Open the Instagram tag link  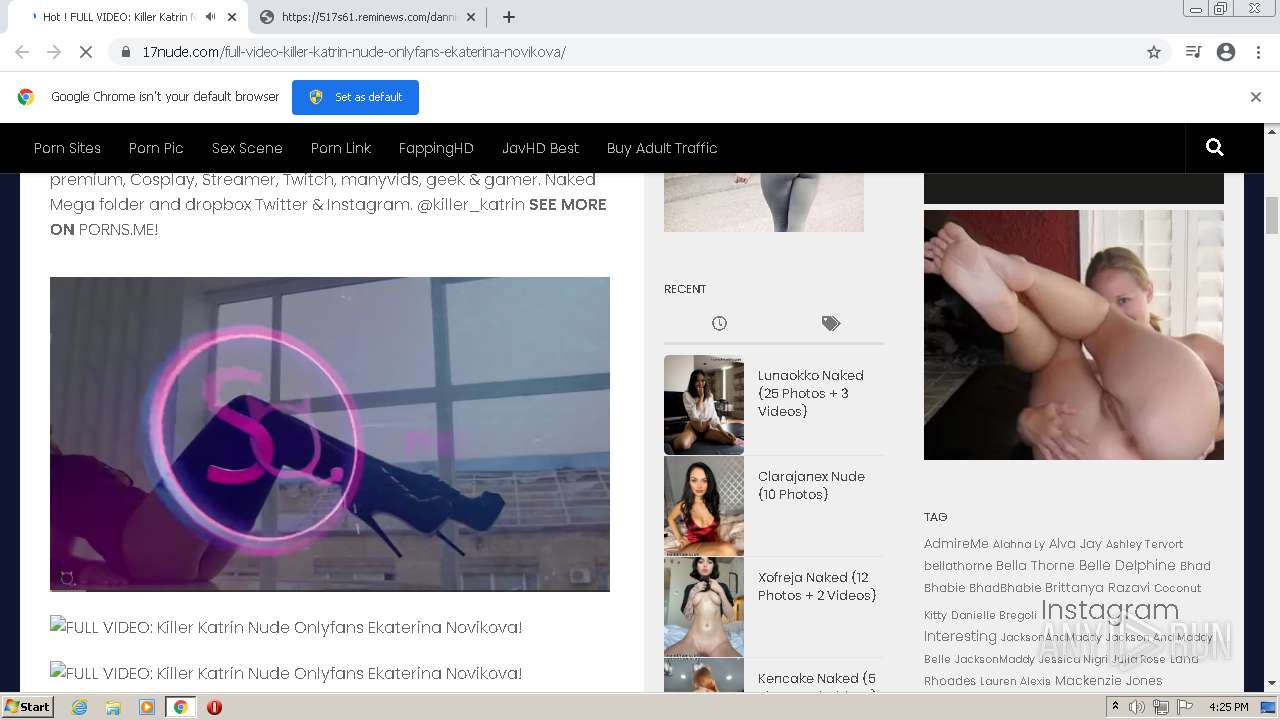tap(1110, 610)
